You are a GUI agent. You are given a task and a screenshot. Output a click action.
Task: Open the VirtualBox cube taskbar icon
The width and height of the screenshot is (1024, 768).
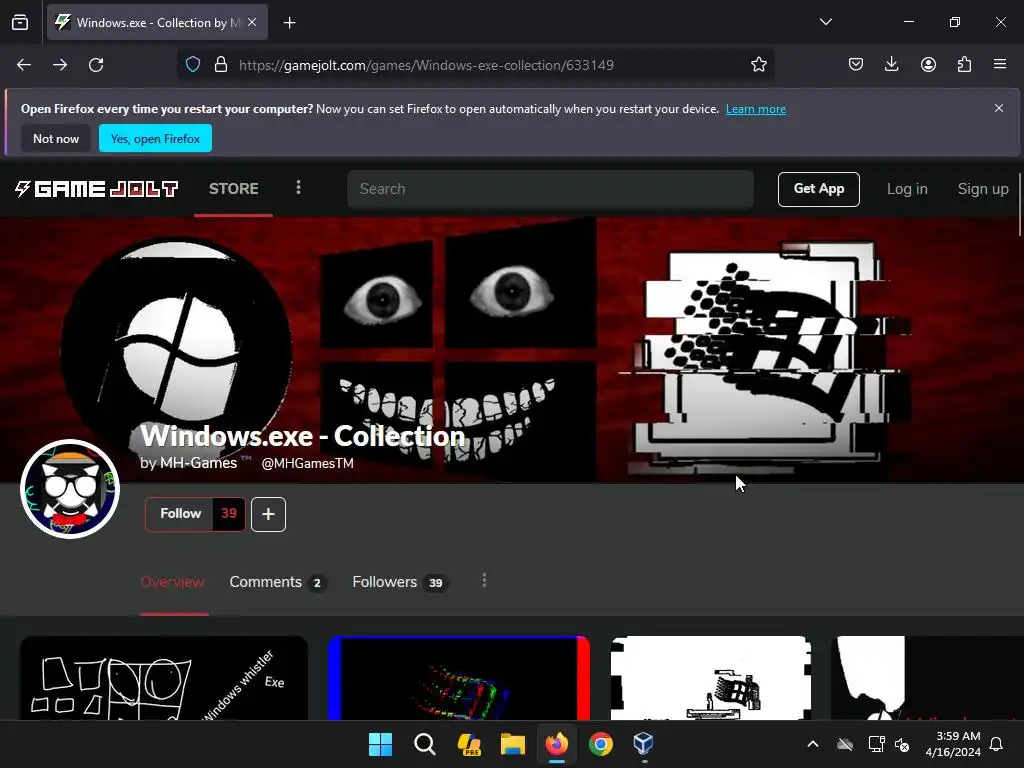coord(644,744)
